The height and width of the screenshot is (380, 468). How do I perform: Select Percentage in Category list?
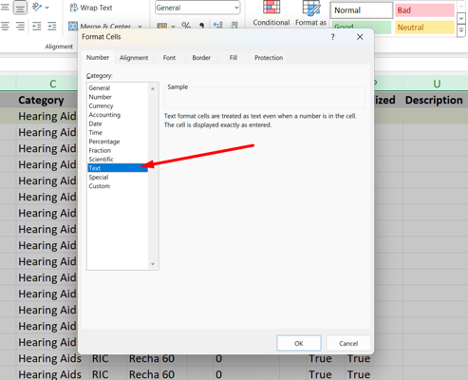point(118,141)
